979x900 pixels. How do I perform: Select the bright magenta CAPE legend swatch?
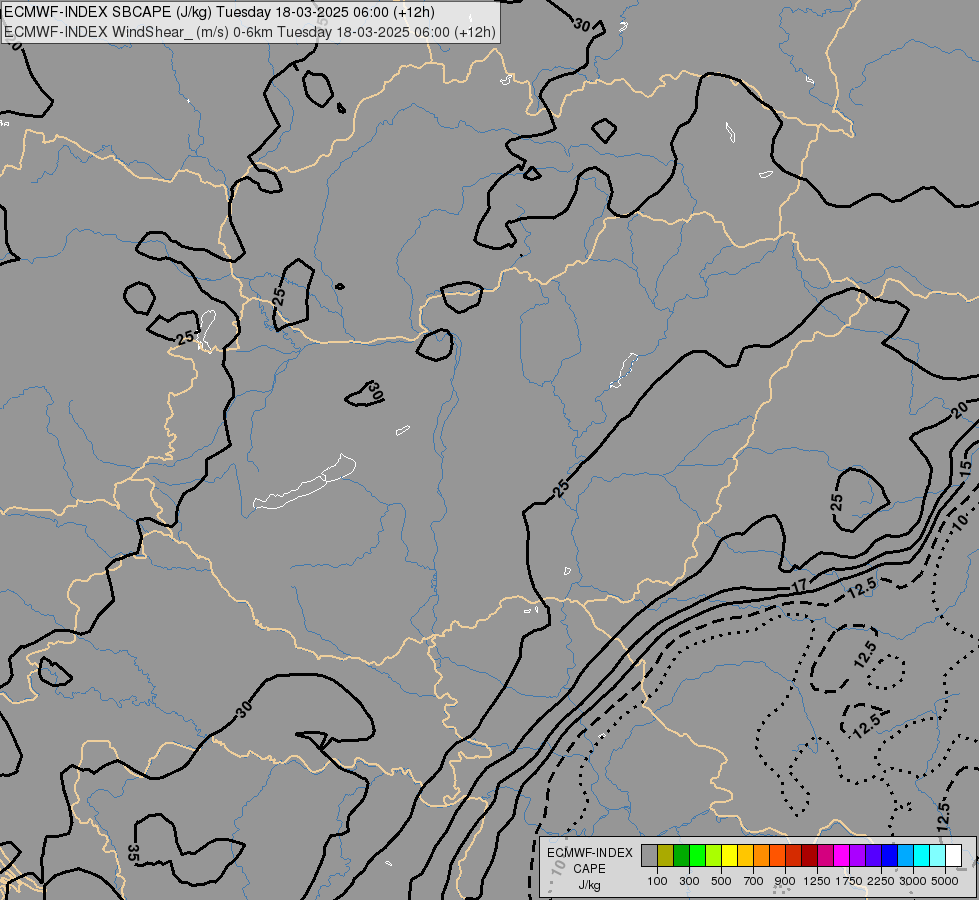coord(842,856)
